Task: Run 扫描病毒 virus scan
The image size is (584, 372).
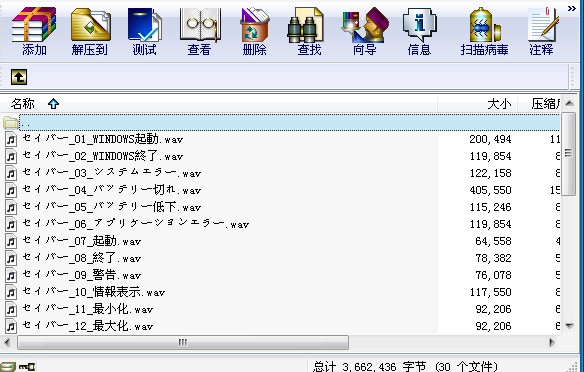Action: [x=484, y=32]
